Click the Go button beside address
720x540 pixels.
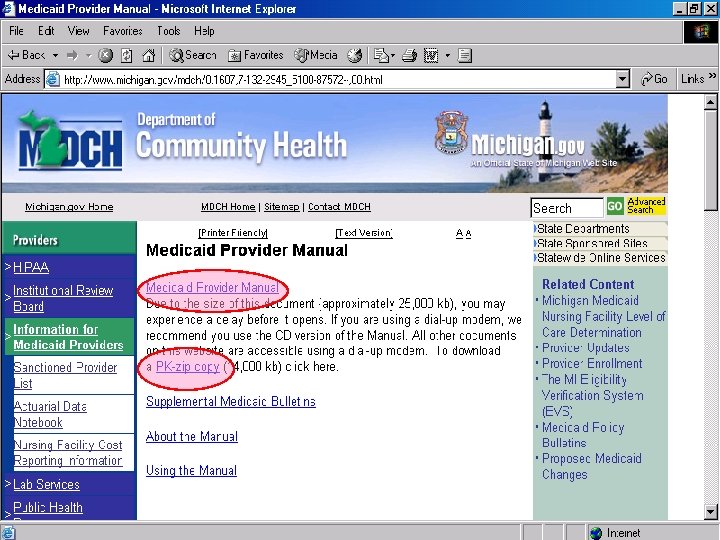tap(654, 79)
